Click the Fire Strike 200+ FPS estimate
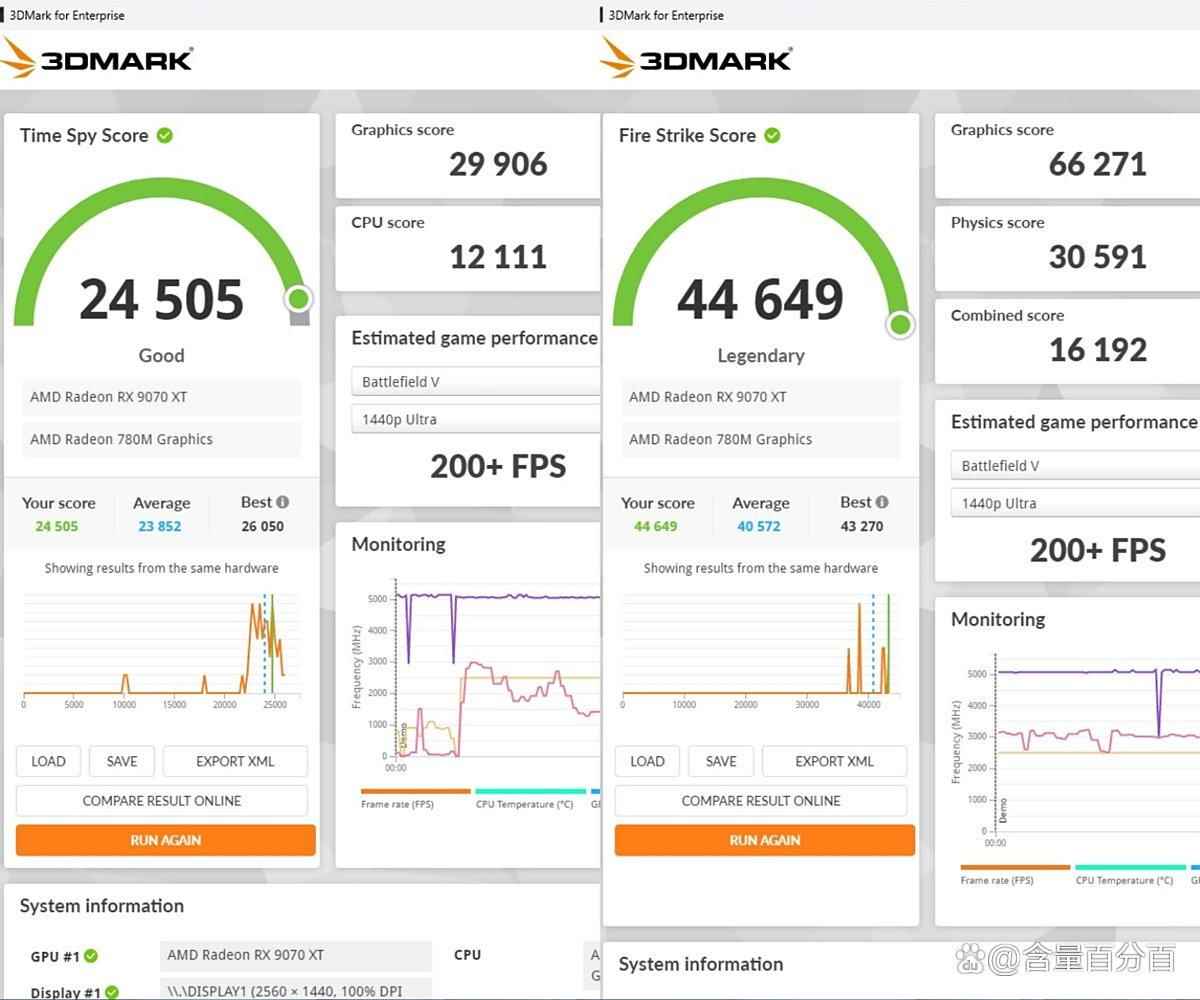The height and width of the screenshot is (1000, 1200). [x=1098, y=550]
